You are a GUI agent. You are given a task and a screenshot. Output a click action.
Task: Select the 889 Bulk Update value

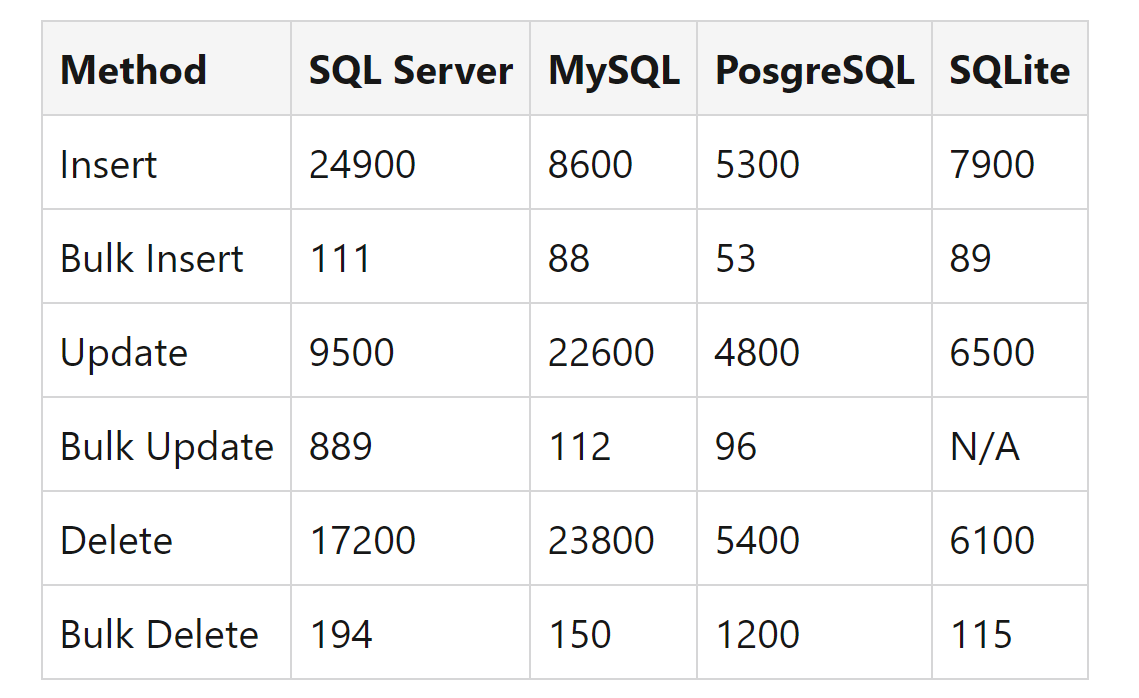[341, 447]
